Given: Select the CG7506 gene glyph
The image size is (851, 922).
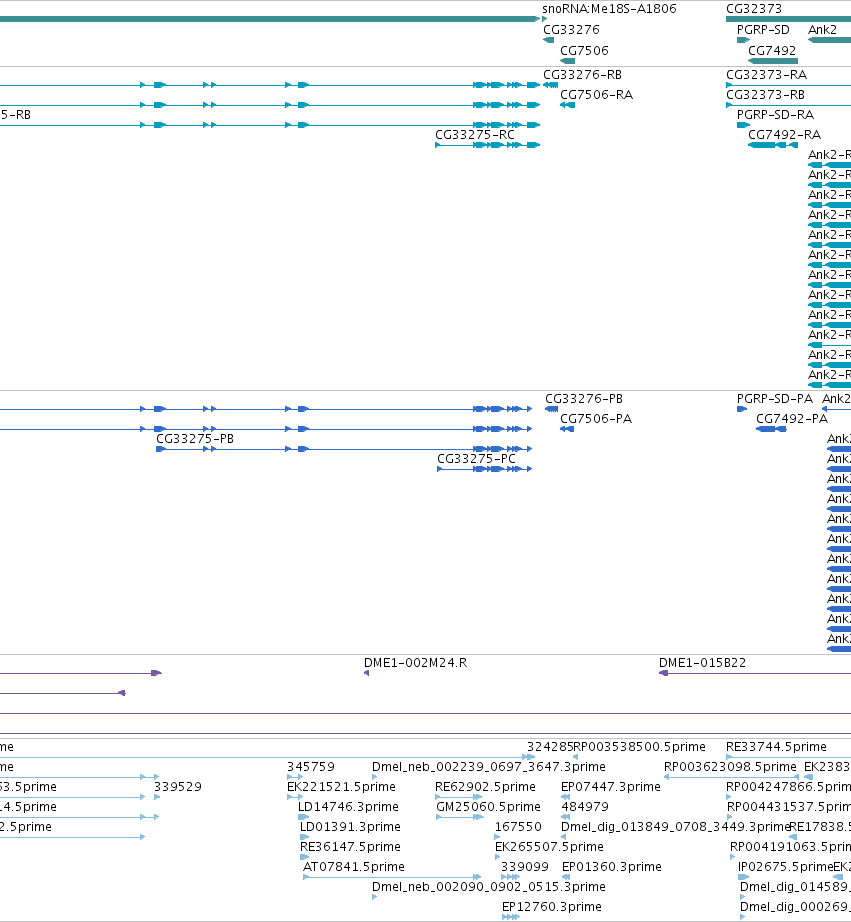Looking at the screenshot, I should point(568,61).
